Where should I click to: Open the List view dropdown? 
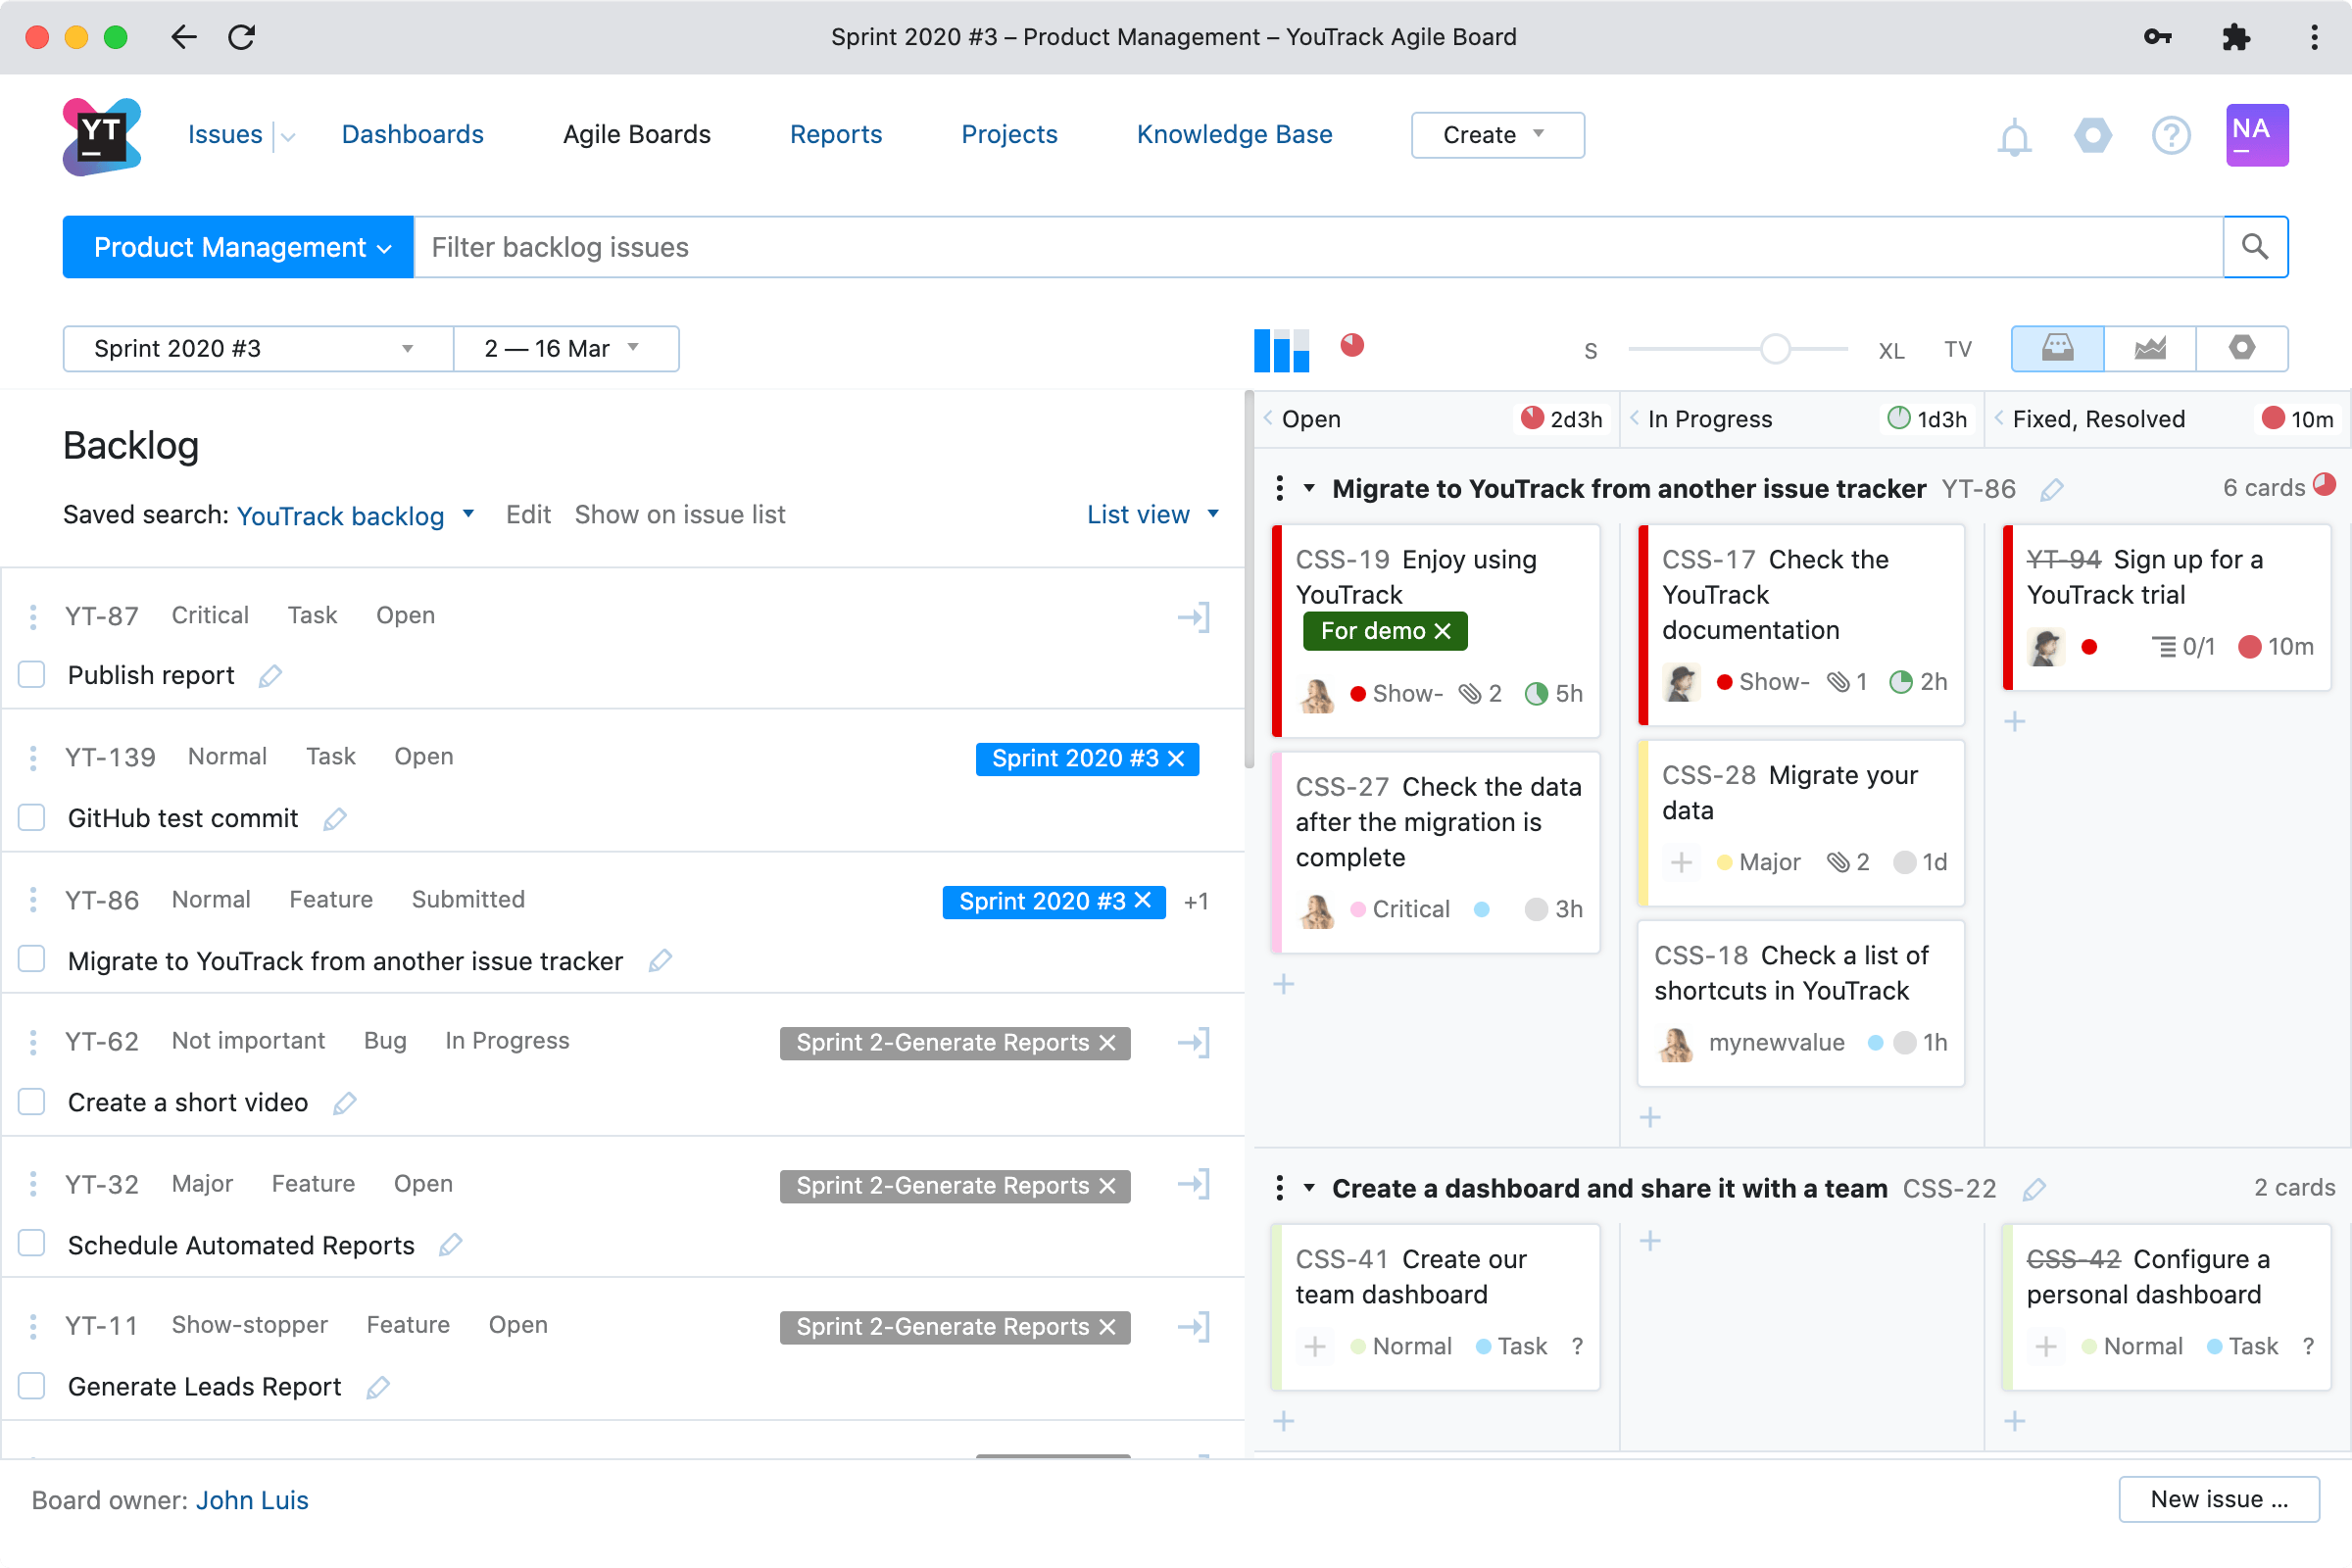(1153, 515)
